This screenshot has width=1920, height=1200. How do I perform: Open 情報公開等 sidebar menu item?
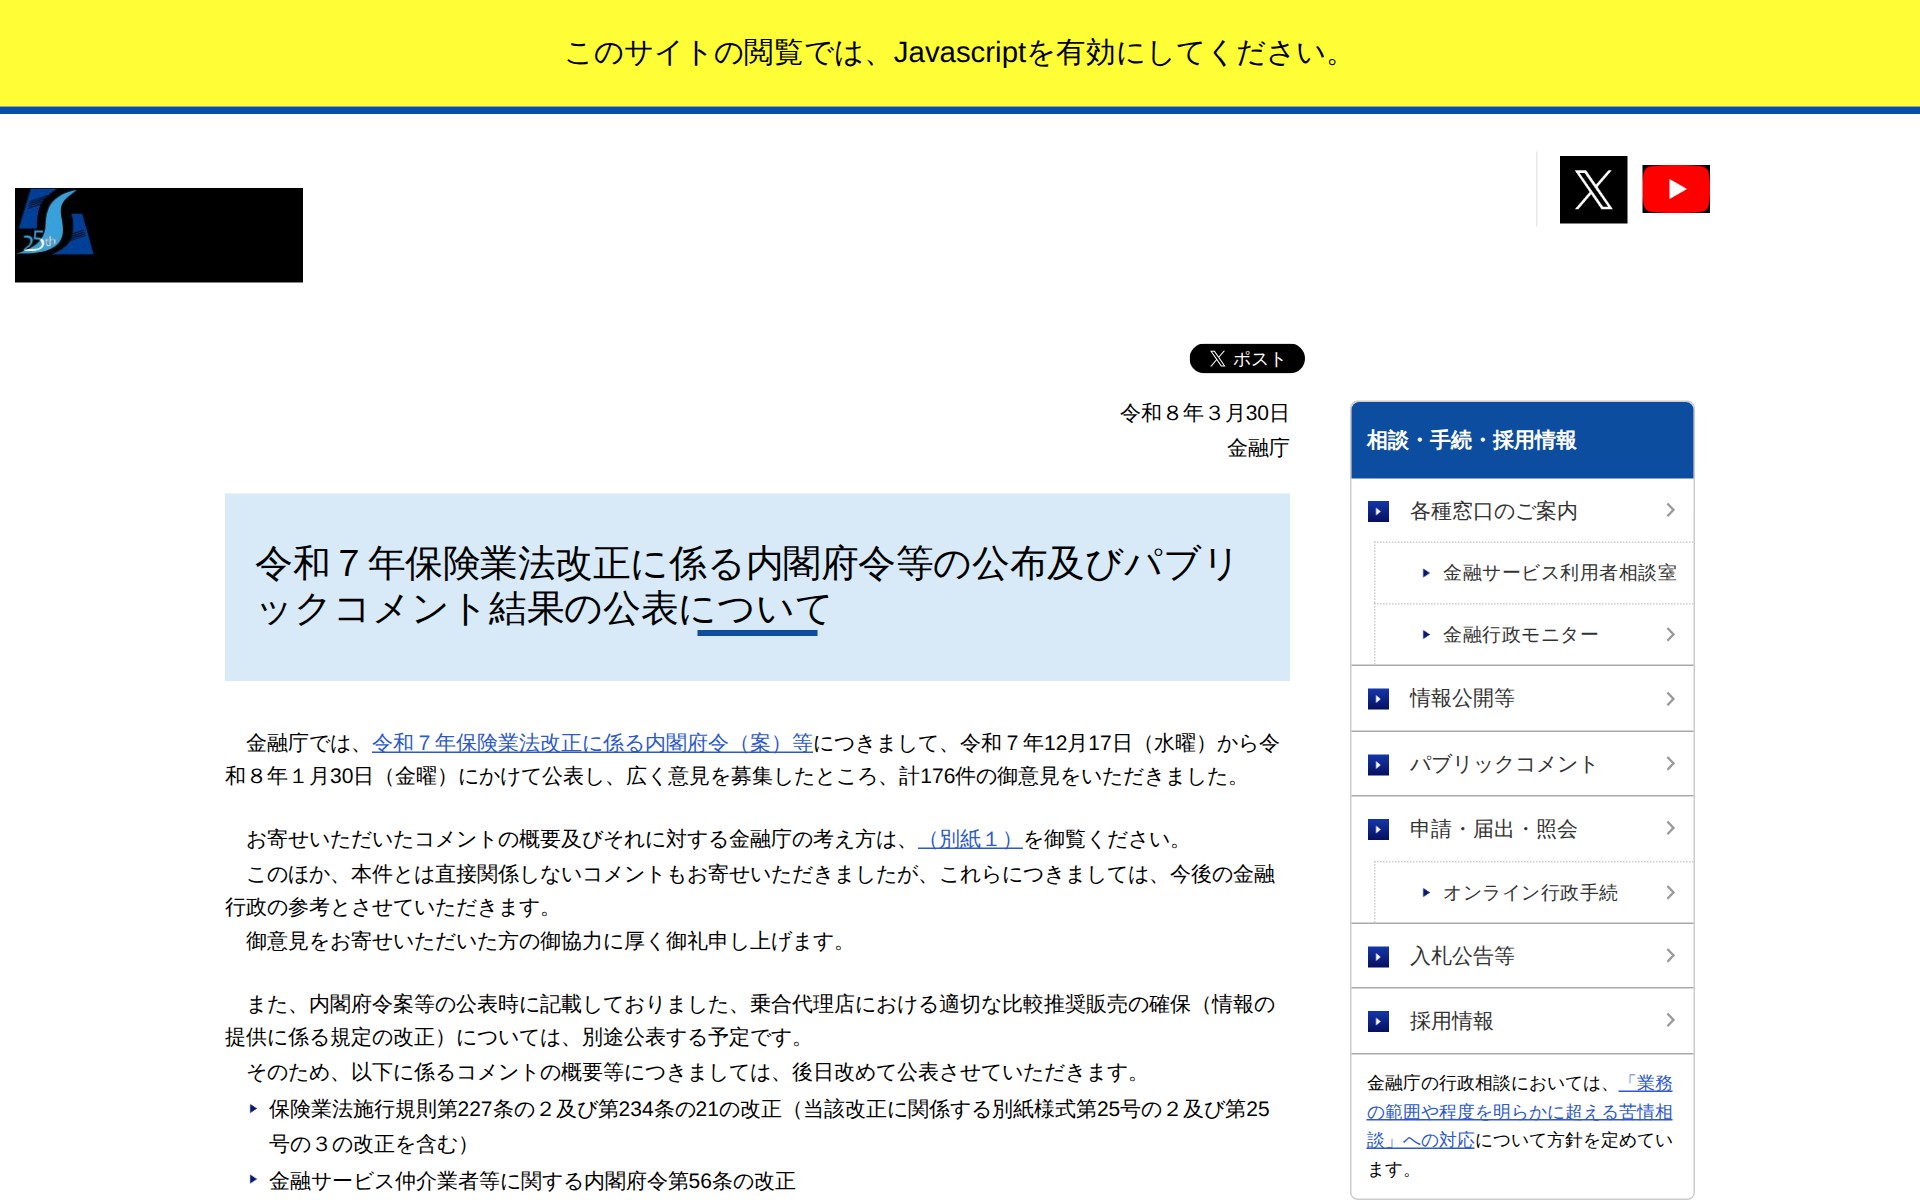(x=1461, y=699)
